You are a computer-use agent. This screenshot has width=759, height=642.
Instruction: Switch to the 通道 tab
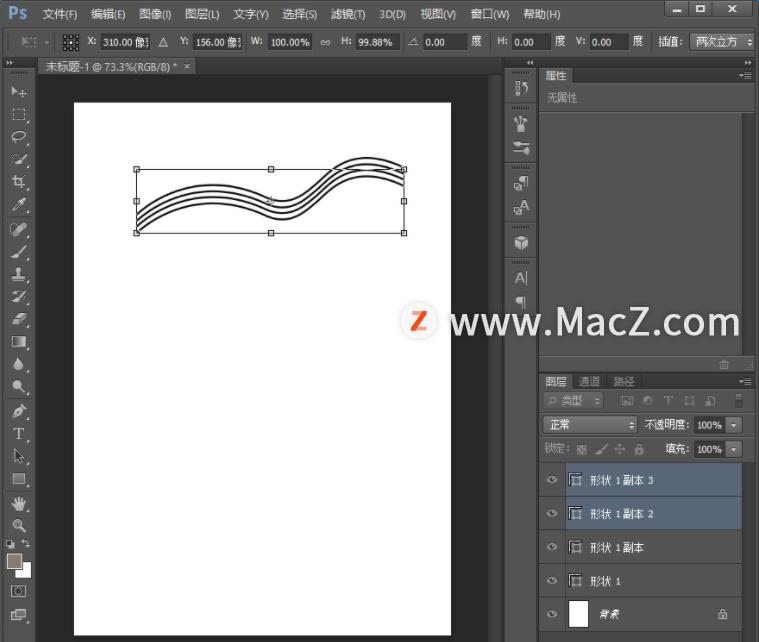(590, 381)
